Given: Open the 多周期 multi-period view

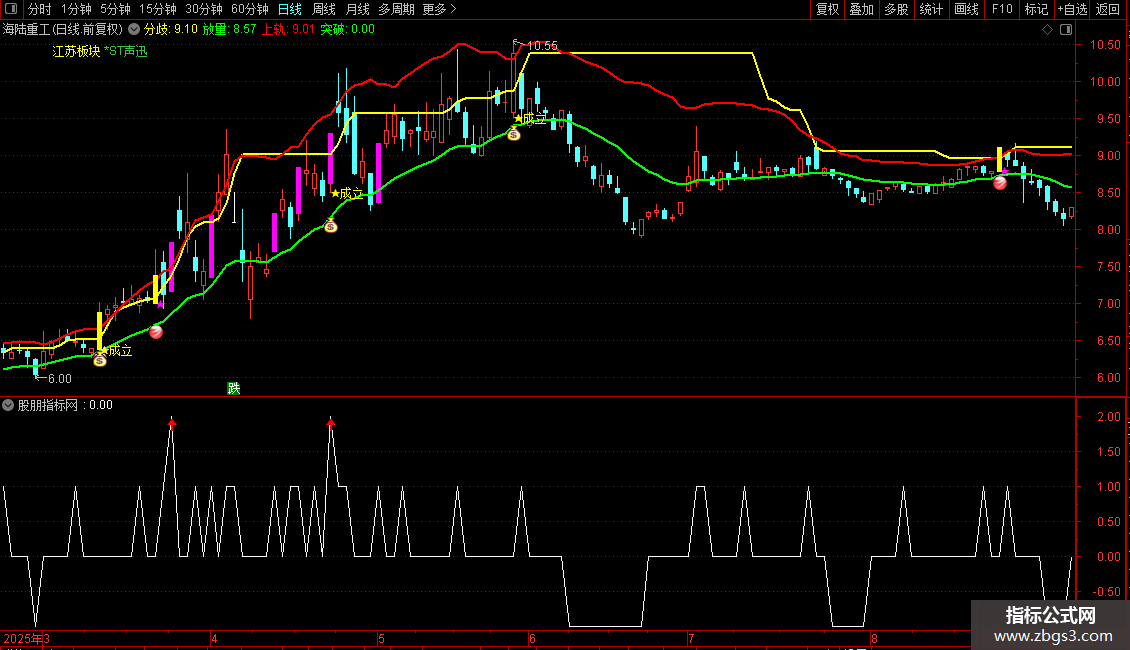Looking at the screenshot, I should (396, 9).
